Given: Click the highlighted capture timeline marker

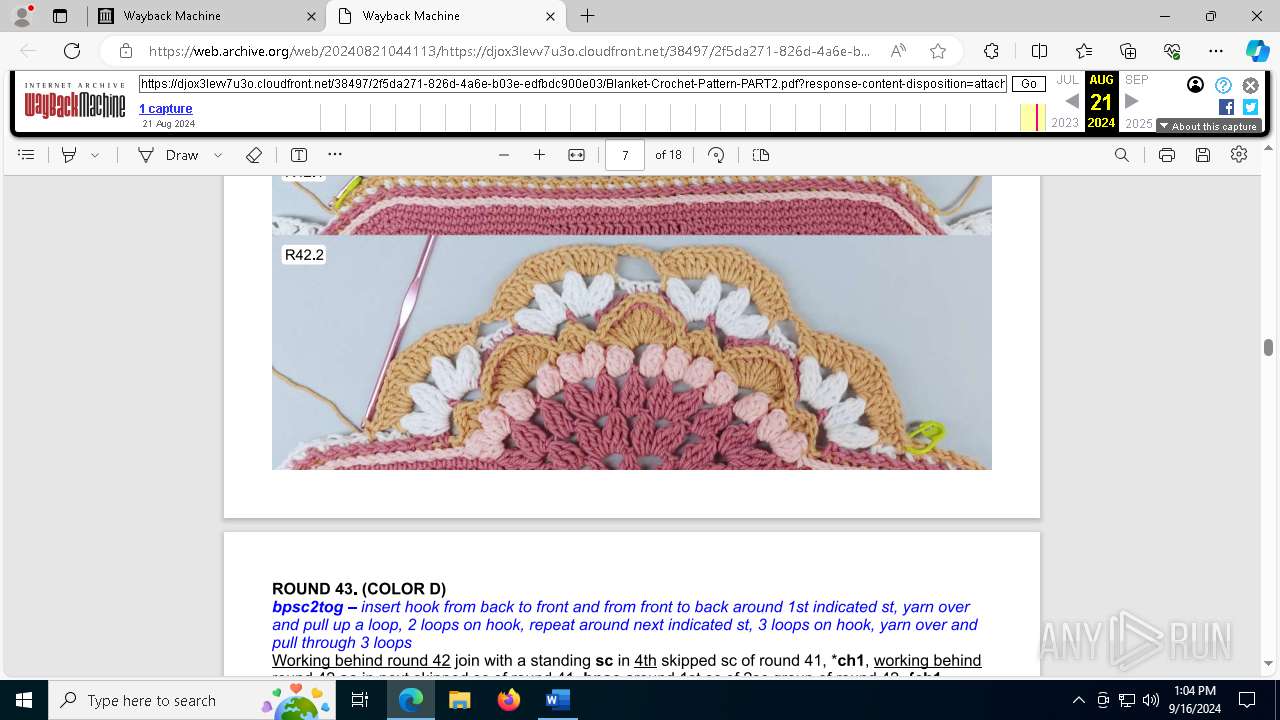Looking at the screenshot, I should 1037,117.
